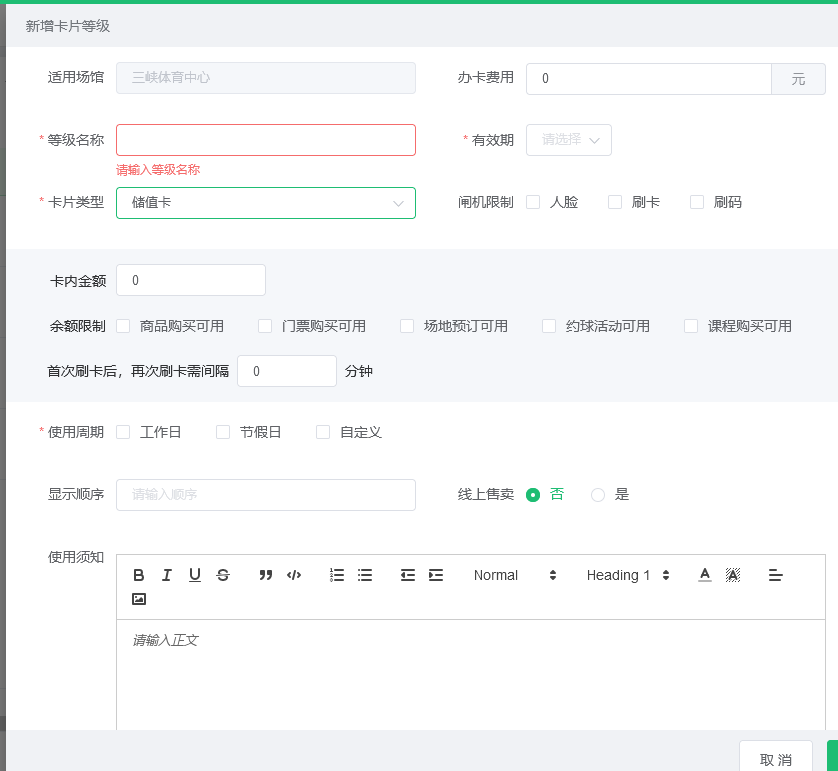Decrease indent using the outdent icon
838x771 pixels.
pyautogui.click(x=407, y=574)
